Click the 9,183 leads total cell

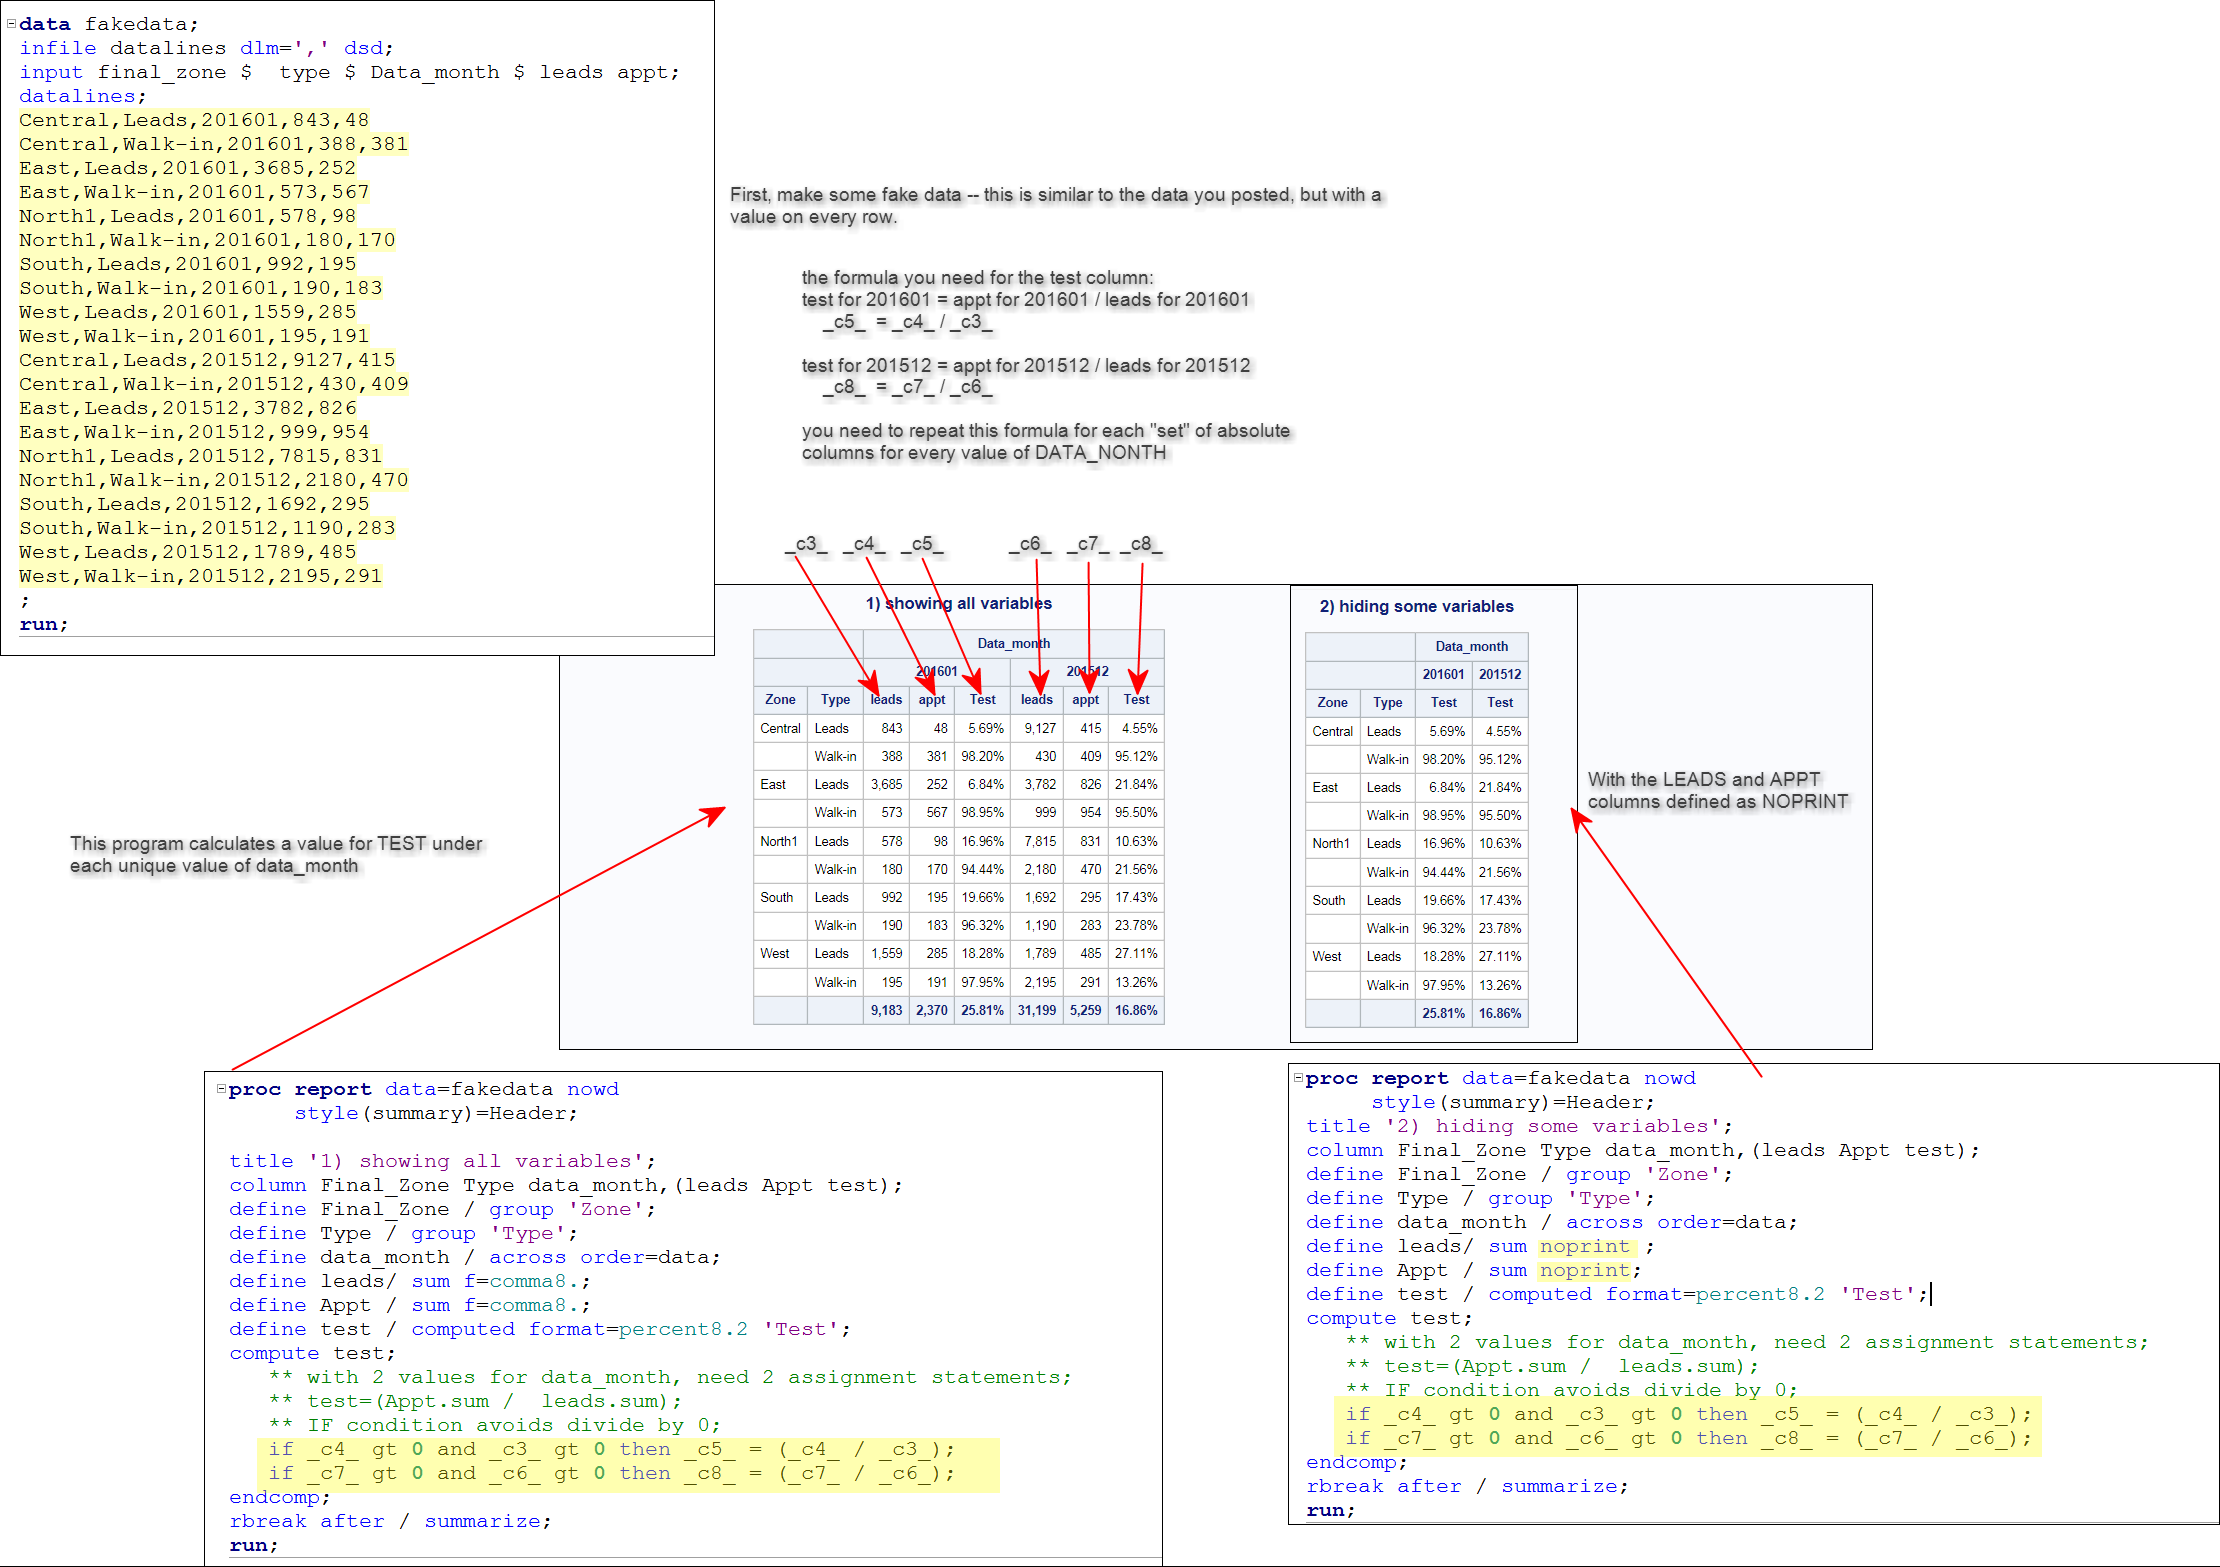click(886, 1011)
